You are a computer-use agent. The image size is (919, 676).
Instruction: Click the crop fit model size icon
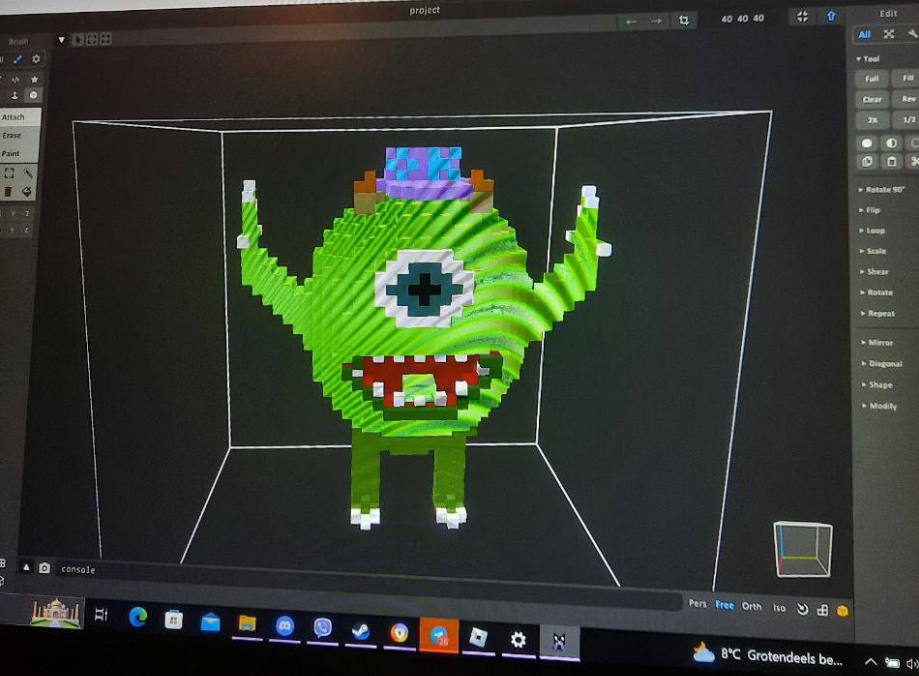coord(683,21)
